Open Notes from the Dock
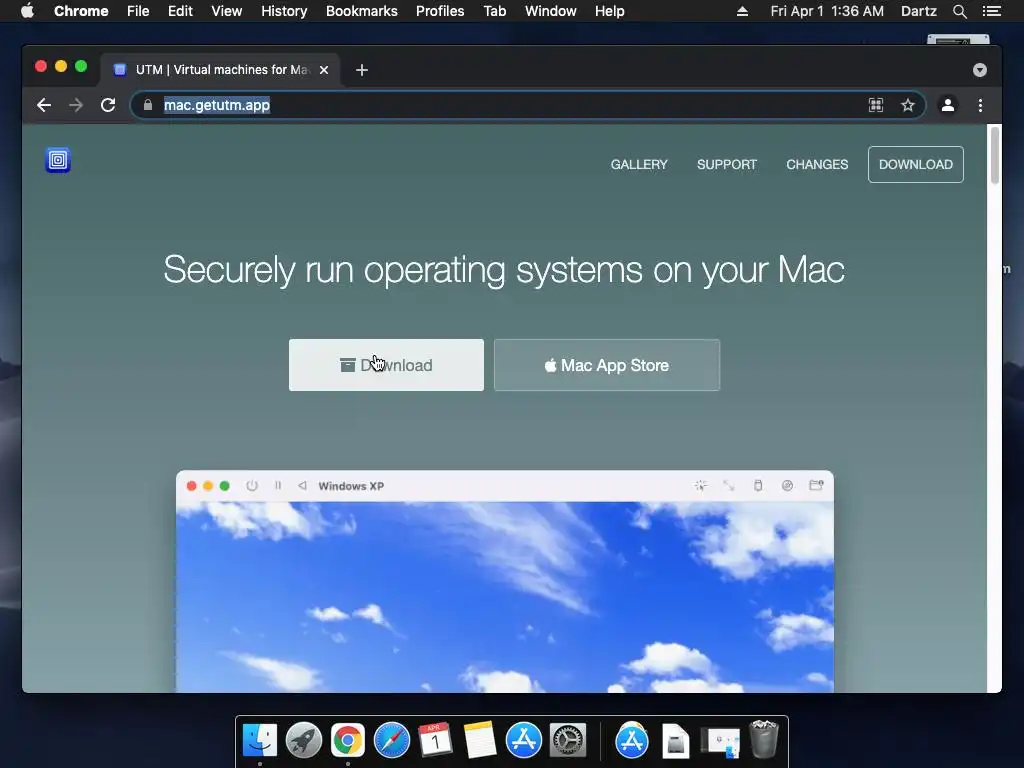1024x768 pixels. coord(480,741)
